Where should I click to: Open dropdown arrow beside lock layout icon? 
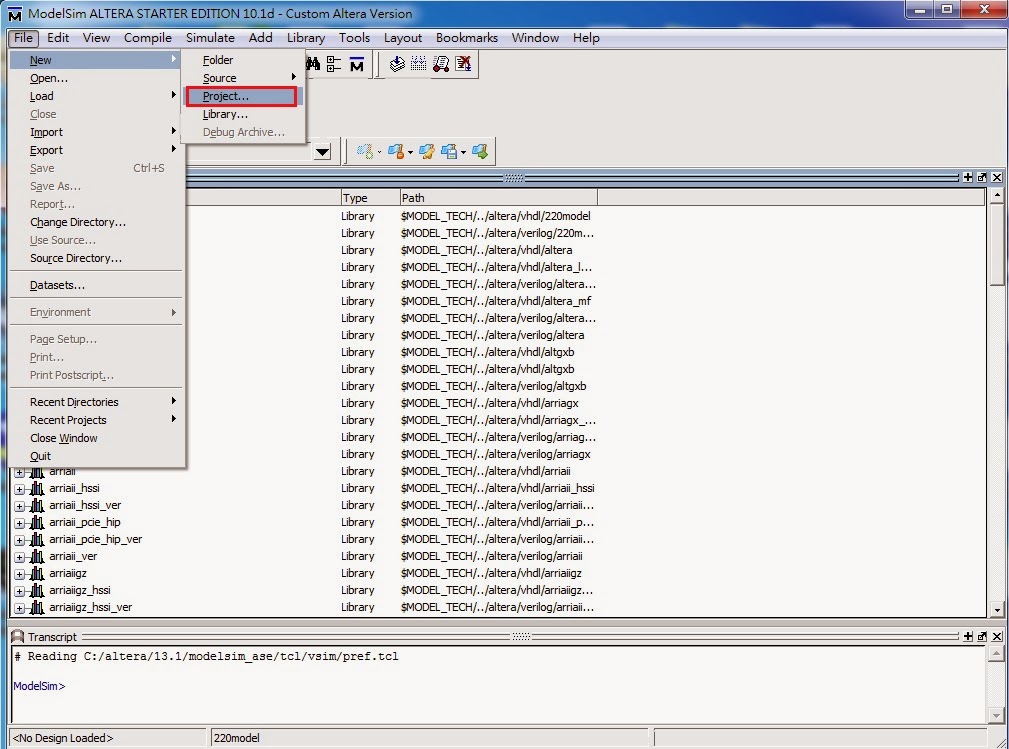[410, 153]
